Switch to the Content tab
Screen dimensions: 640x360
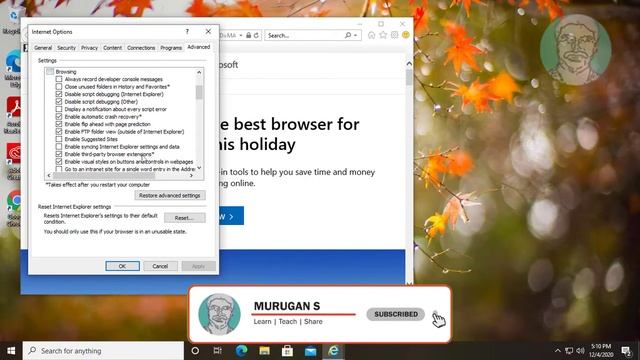click(112, 48)
